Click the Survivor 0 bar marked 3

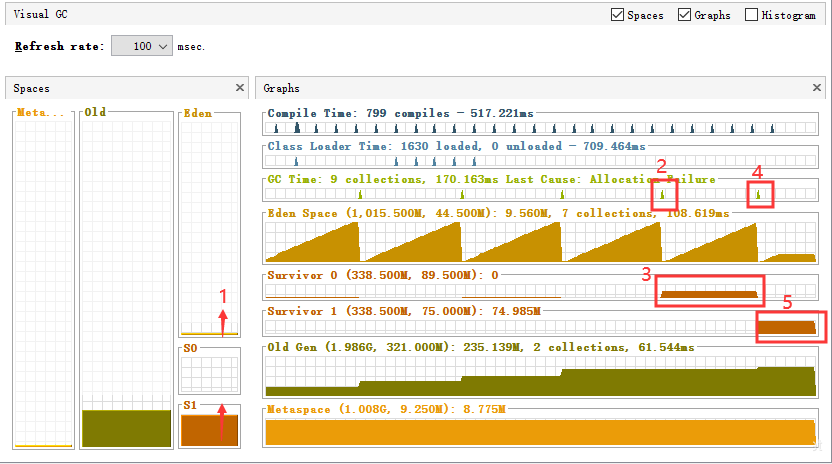709,294
